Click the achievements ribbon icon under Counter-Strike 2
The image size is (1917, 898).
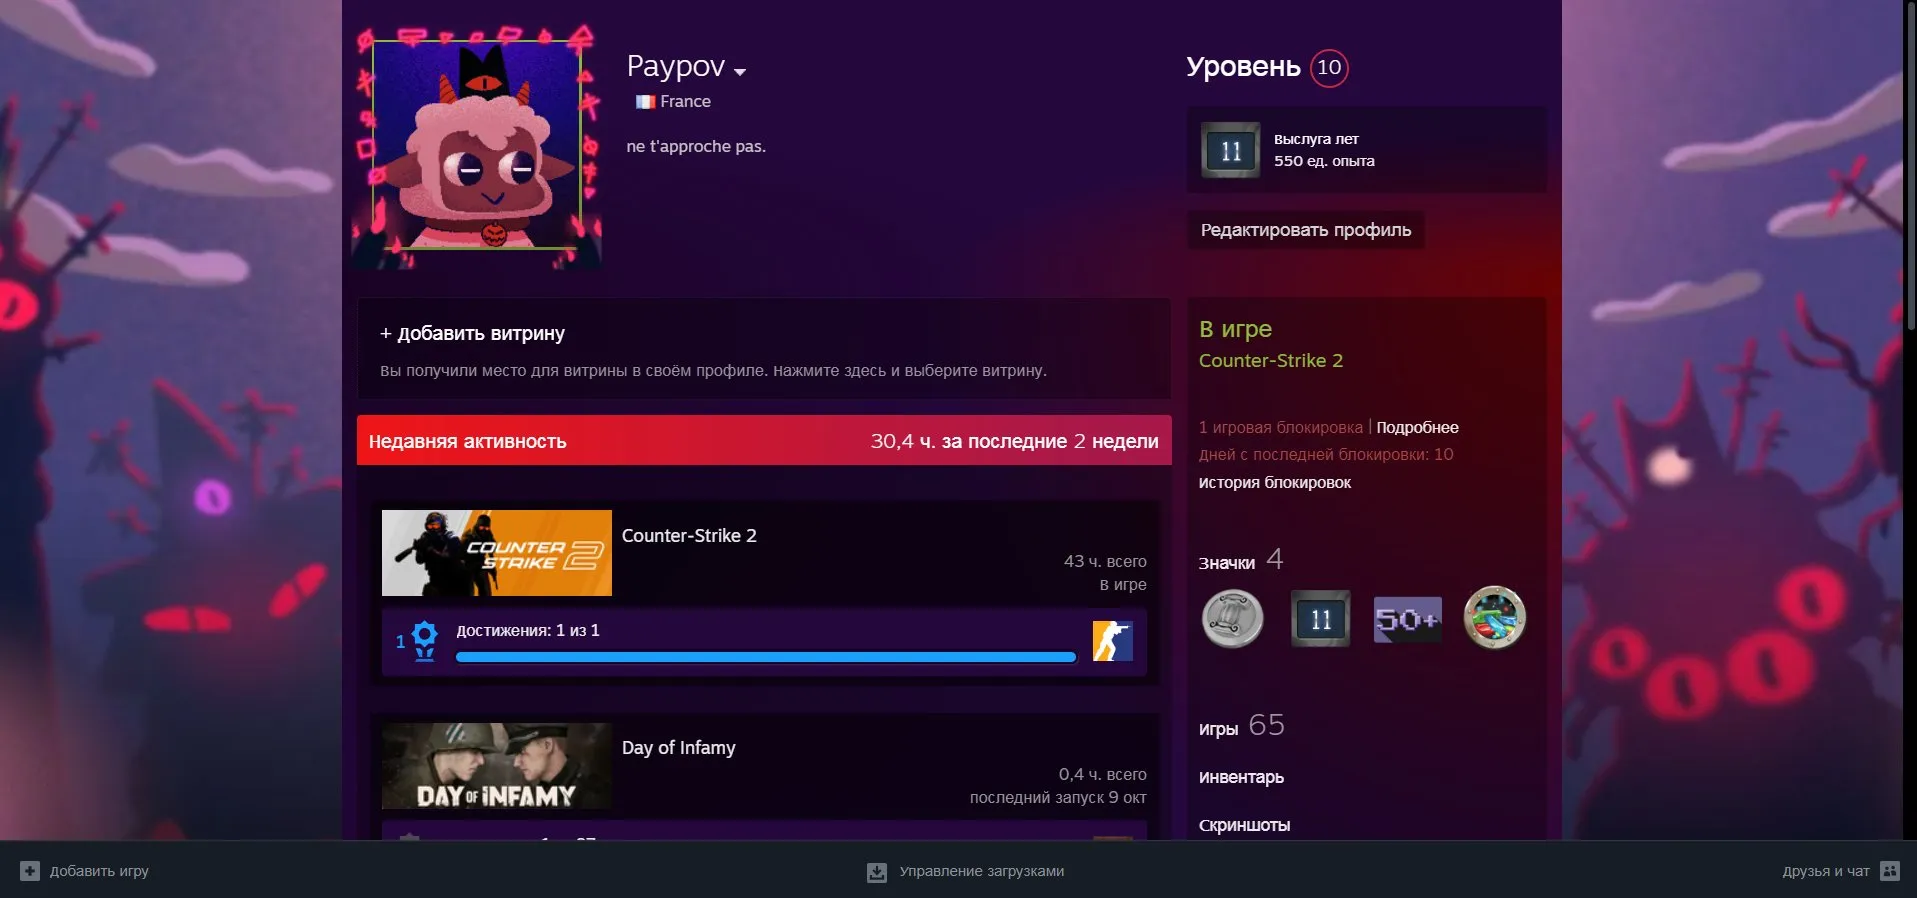(424, 641)
